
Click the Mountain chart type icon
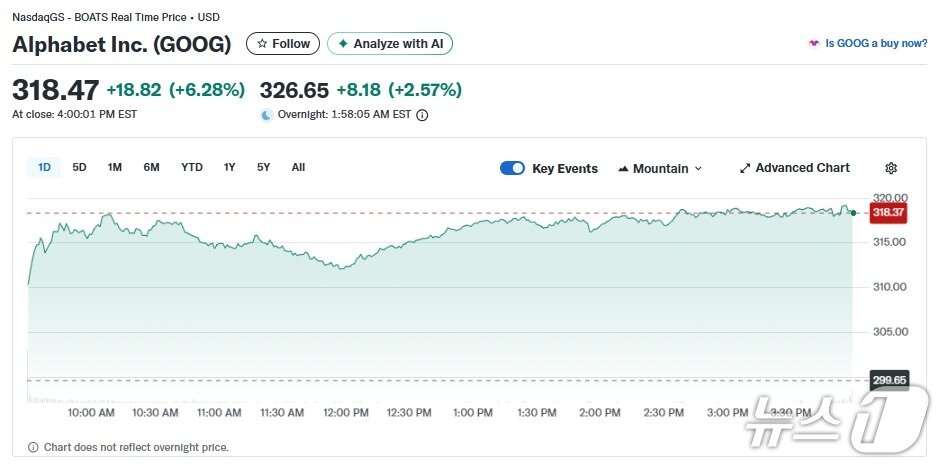coord(624,168)
